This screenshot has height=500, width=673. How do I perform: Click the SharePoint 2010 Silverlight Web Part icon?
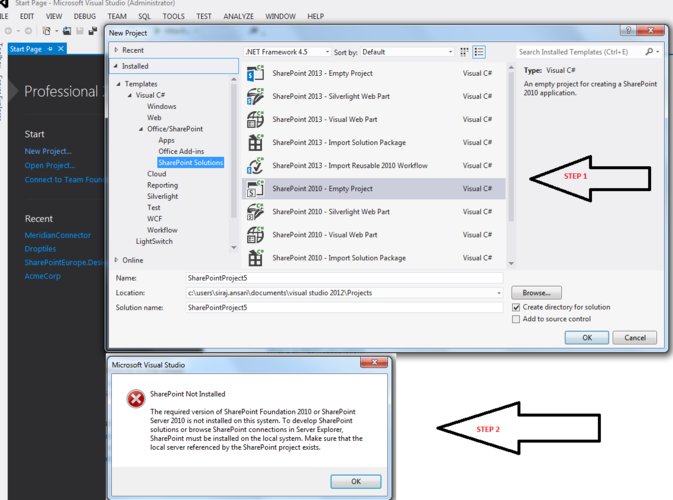(x=255, y=212)
